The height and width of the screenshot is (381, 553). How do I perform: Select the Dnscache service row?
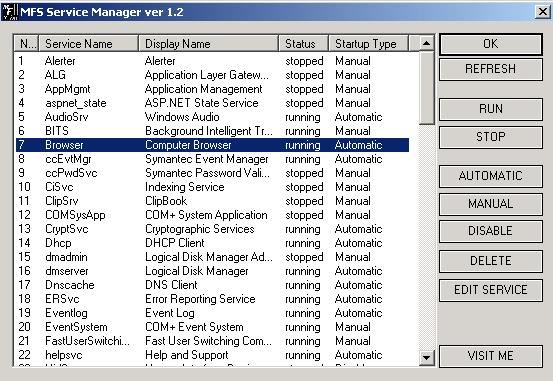point(212,285)
